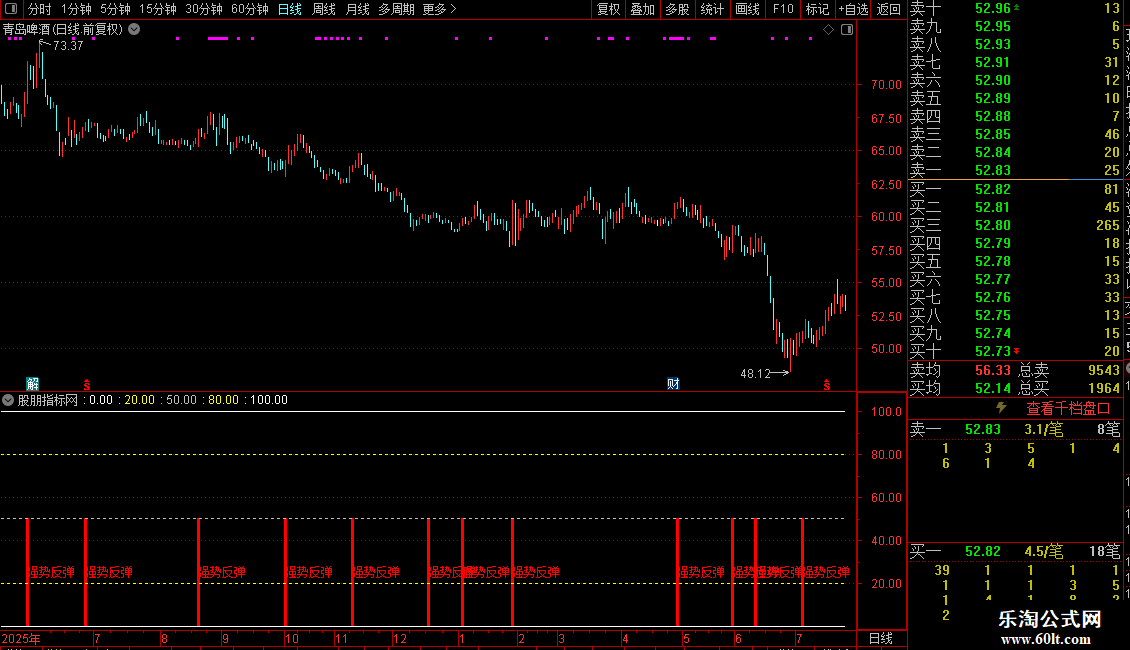Select the 60分钟 period
Viewport: 1130px width, 650px height.
(x=249, y=9)
